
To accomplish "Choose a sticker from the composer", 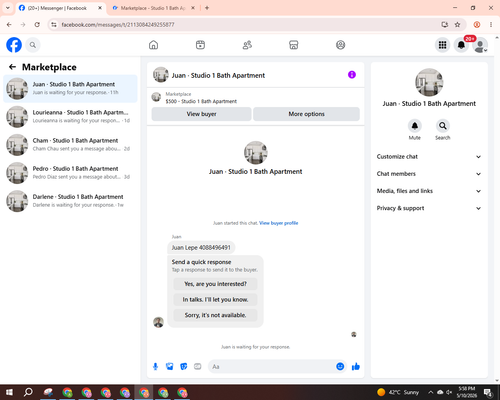I will (184, 367).
